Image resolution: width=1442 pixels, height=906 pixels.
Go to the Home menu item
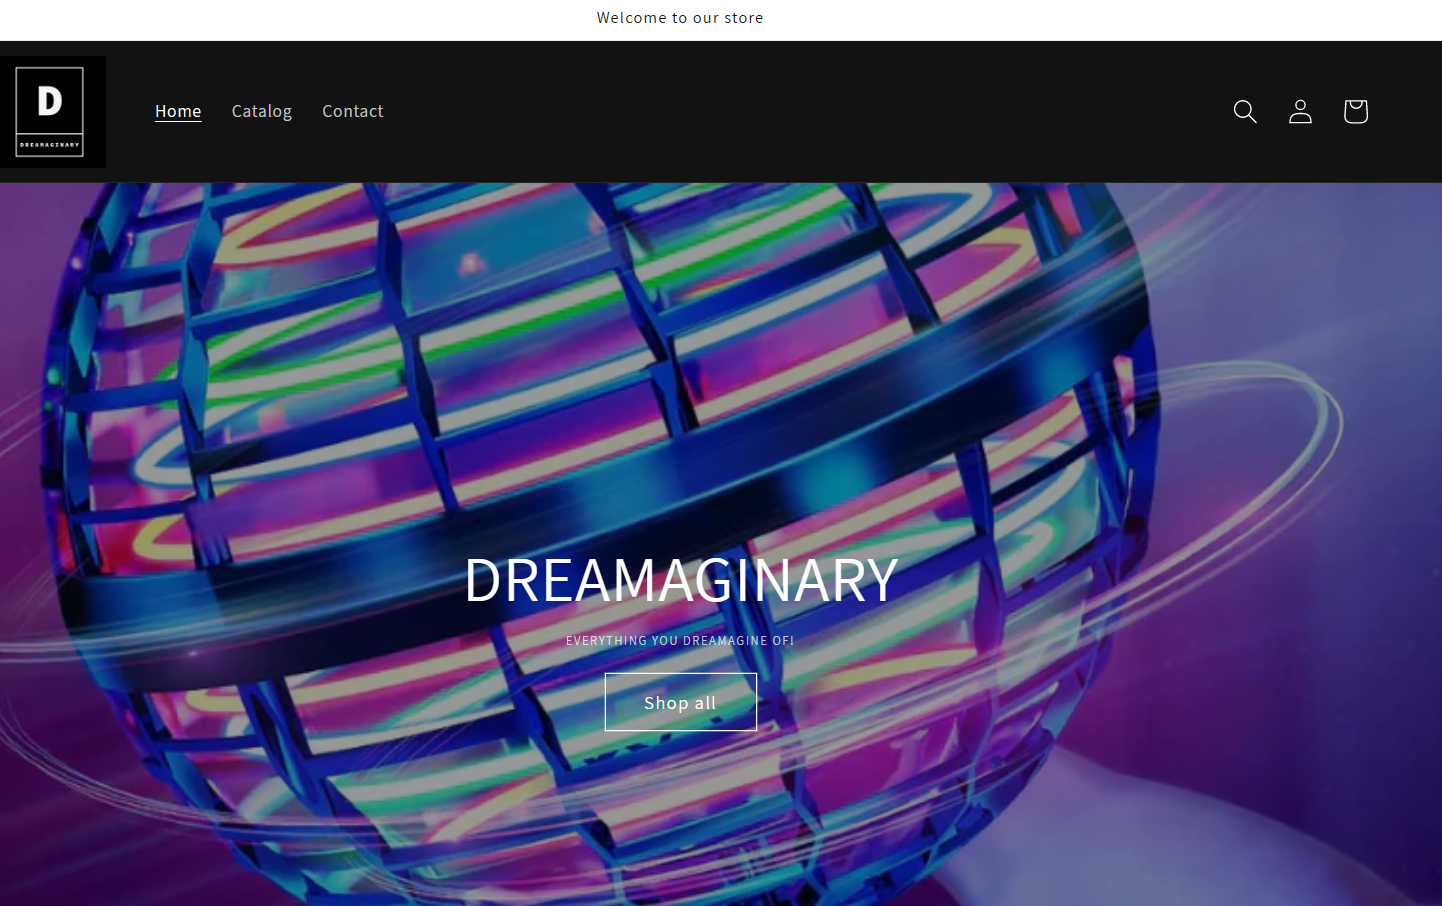(x=178, y=111)
